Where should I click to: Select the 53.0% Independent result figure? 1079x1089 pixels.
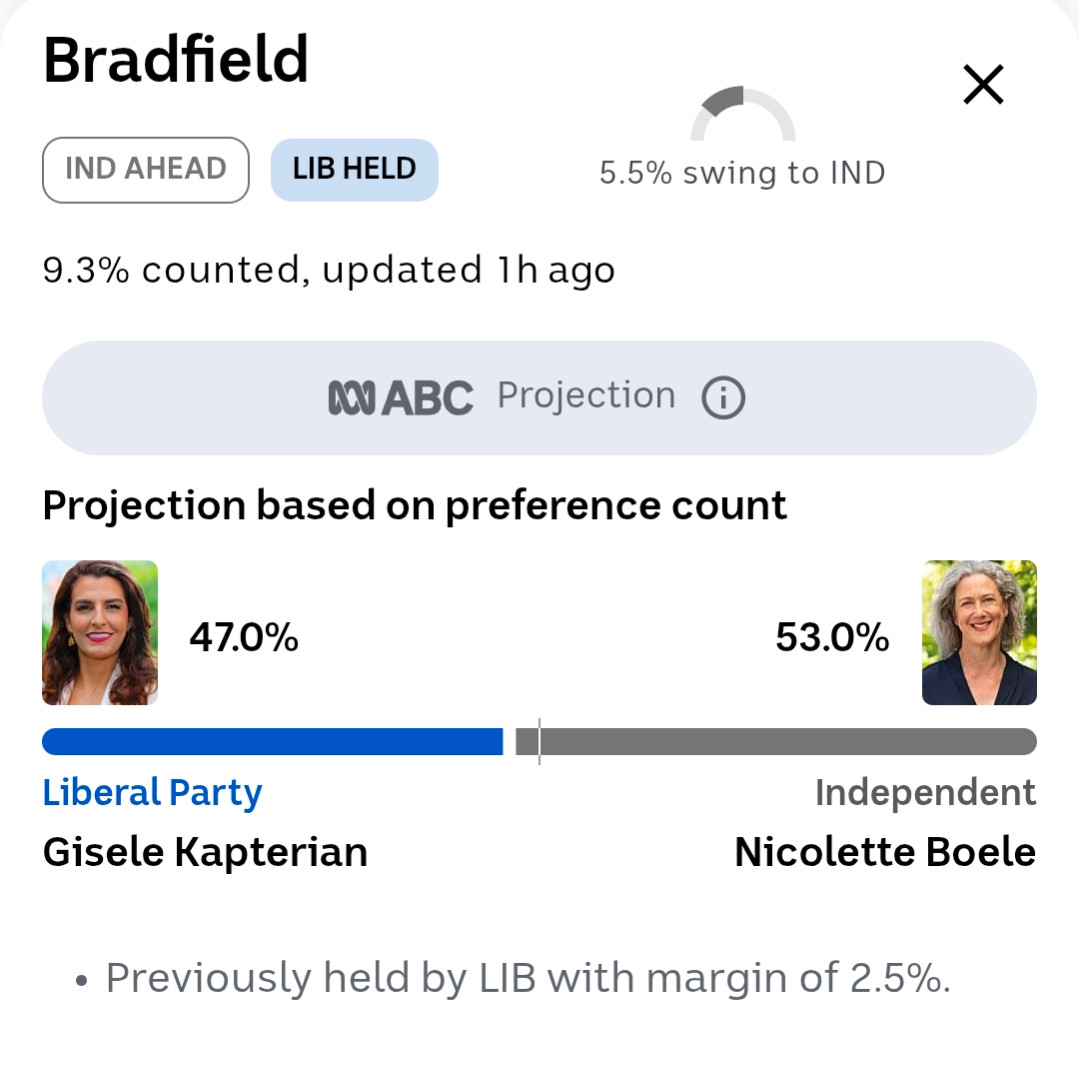pos(832,637)
